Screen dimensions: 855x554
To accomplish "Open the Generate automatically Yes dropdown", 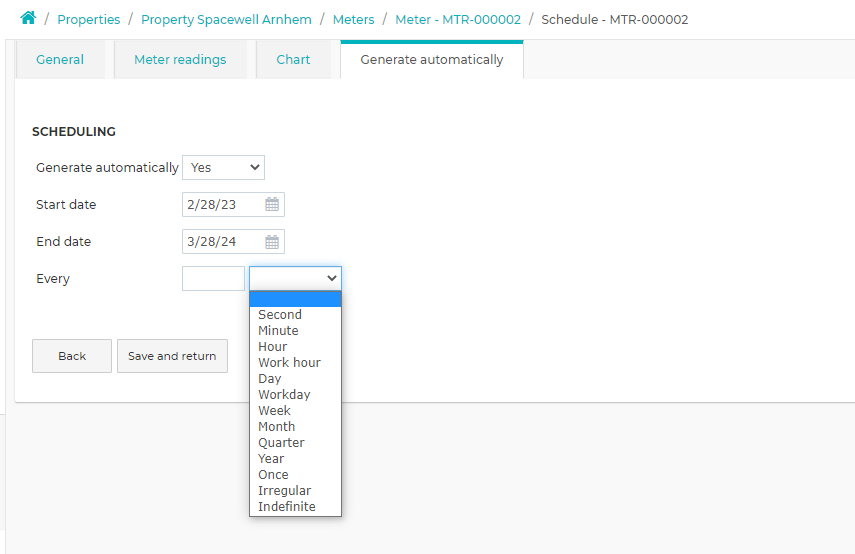I will pos(224,167).
